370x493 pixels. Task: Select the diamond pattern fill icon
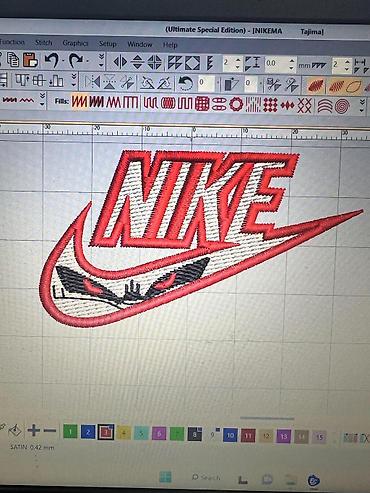tap(270, 105)
